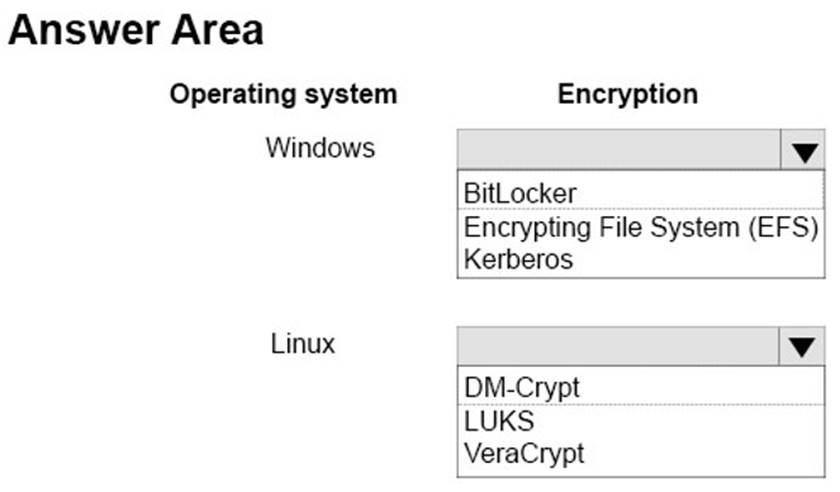Pick the VeraCrypt option
The image size is (840, 492).
coord(524,452)
